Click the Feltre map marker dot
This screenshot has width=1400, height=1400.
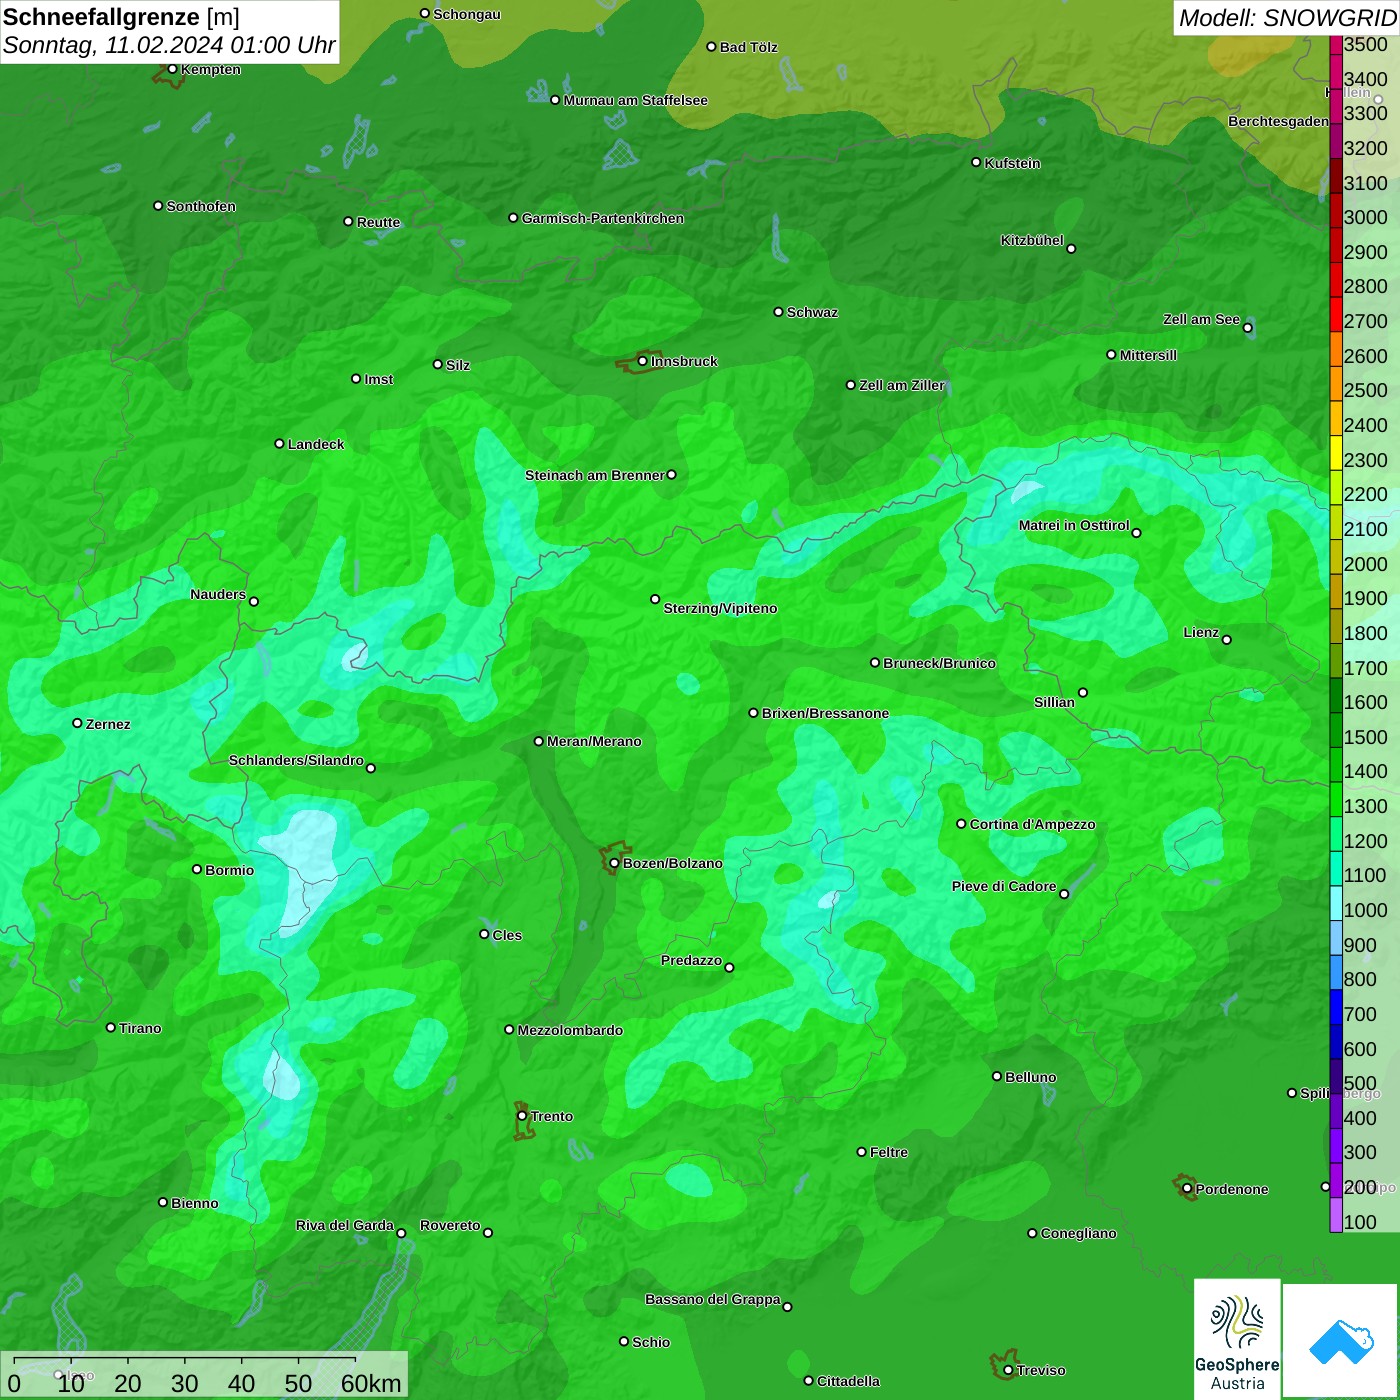point(861,1152)
